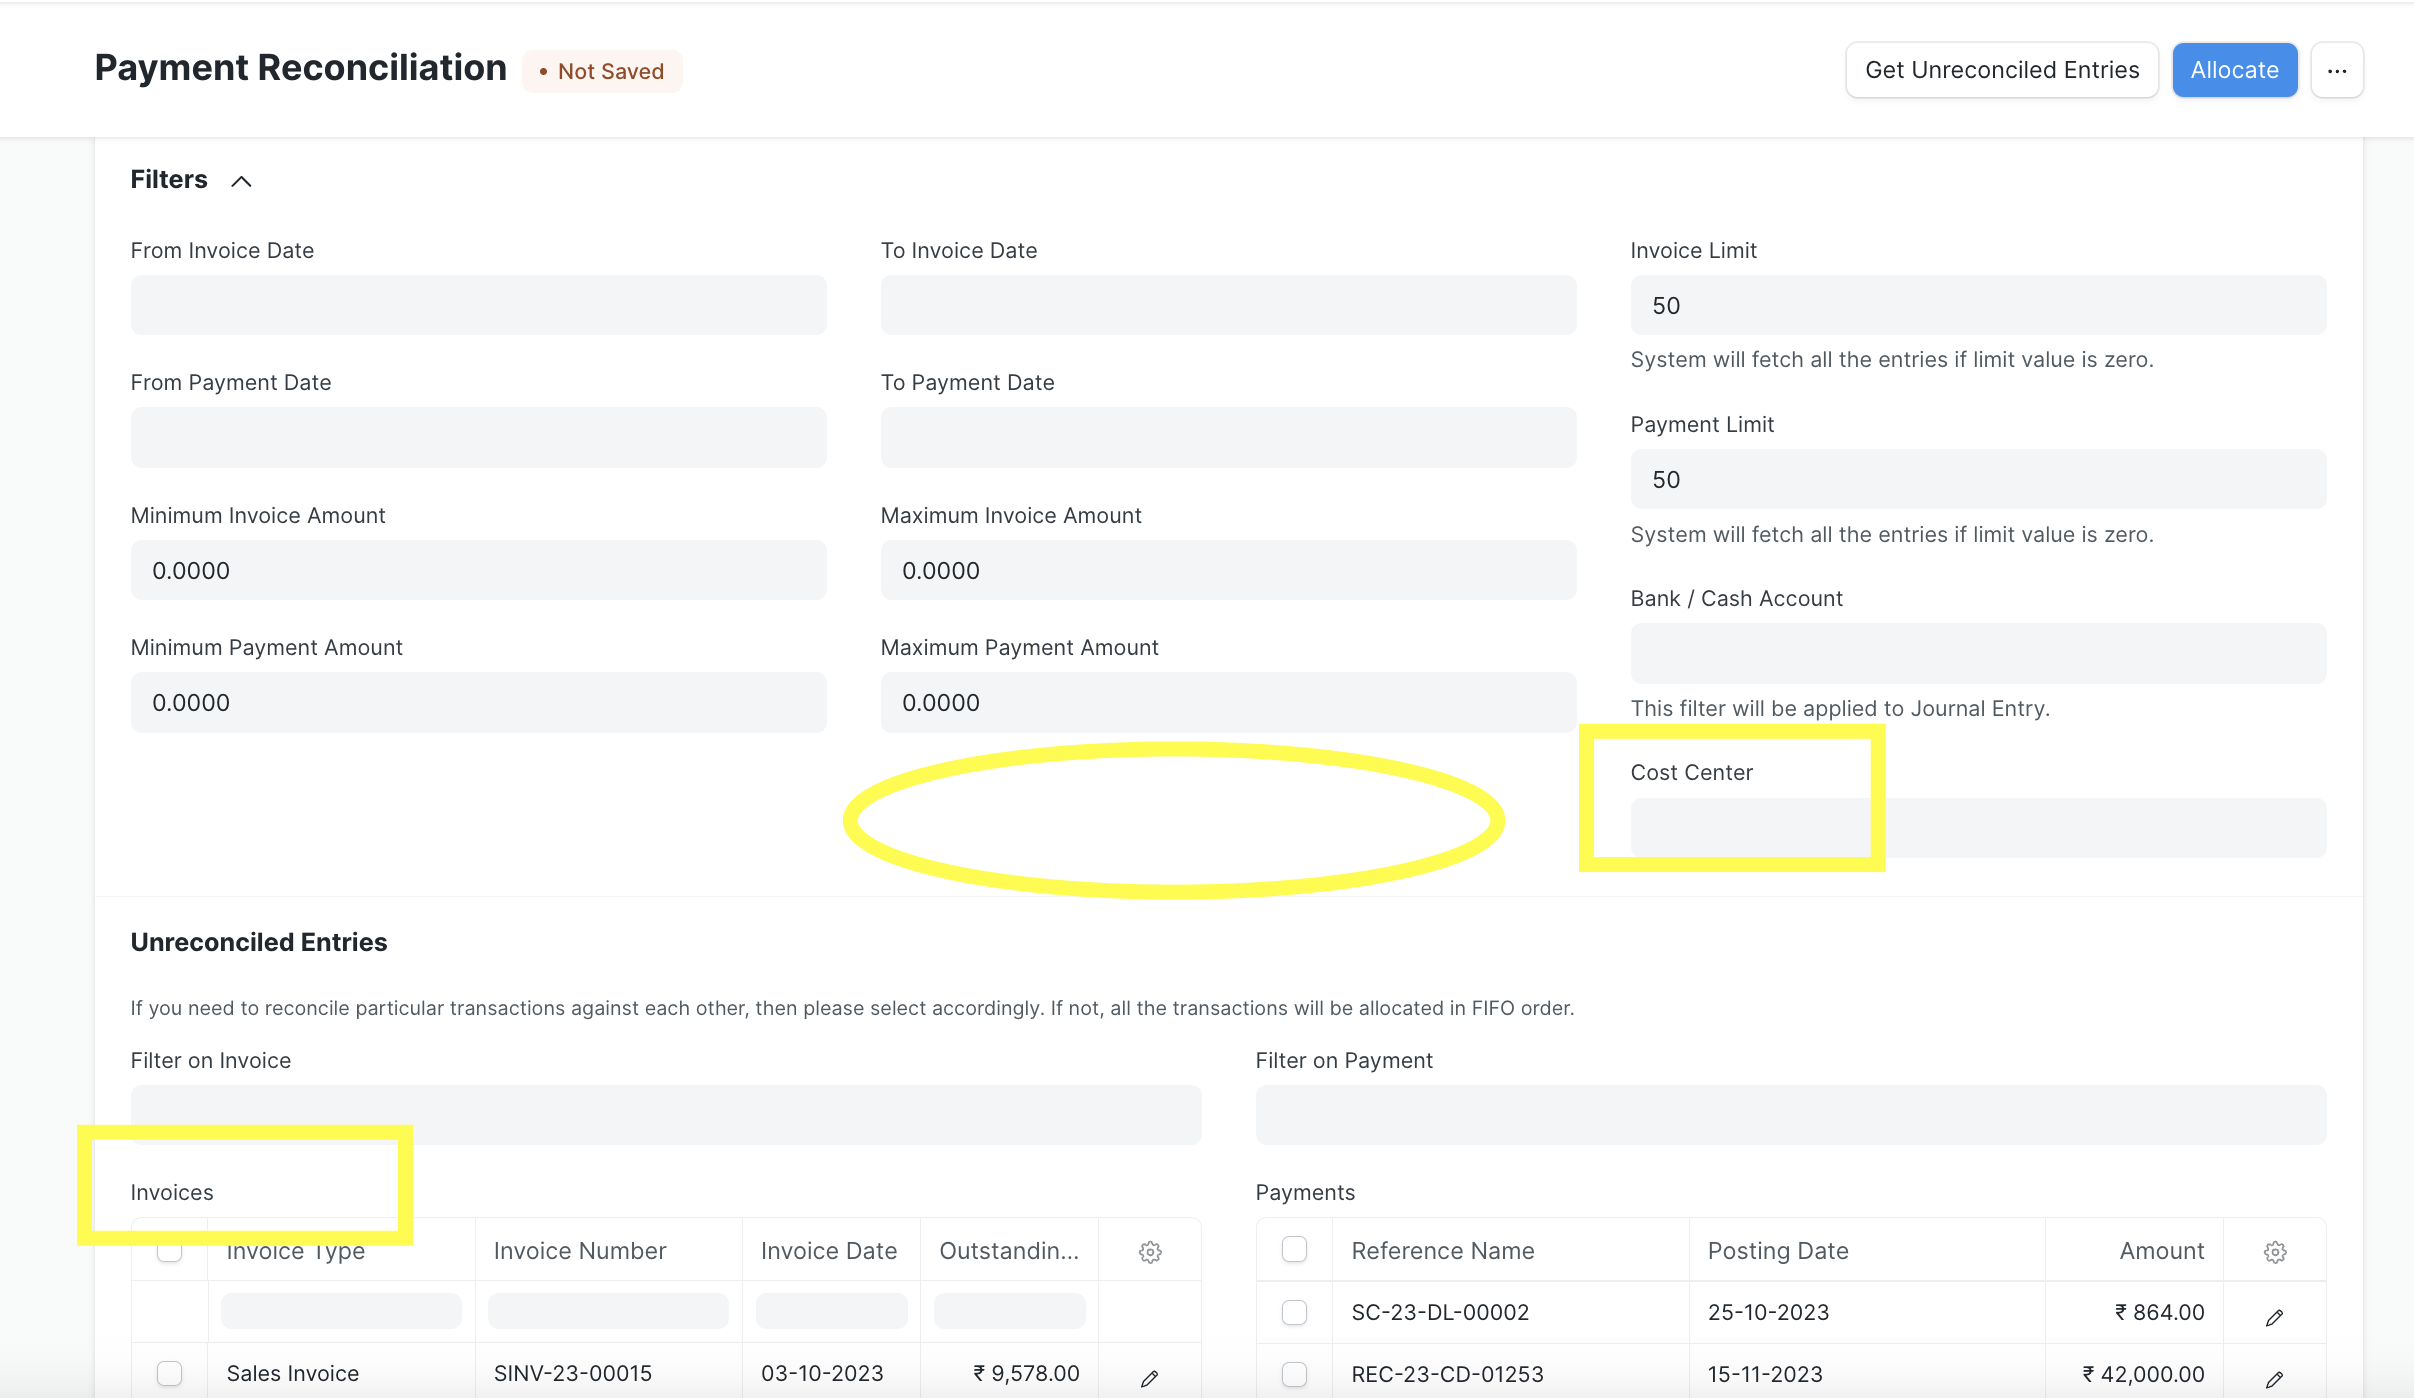Click the From Invoice Date field
This screenshot has height=1398, width=2414.
tap(477, 305)
